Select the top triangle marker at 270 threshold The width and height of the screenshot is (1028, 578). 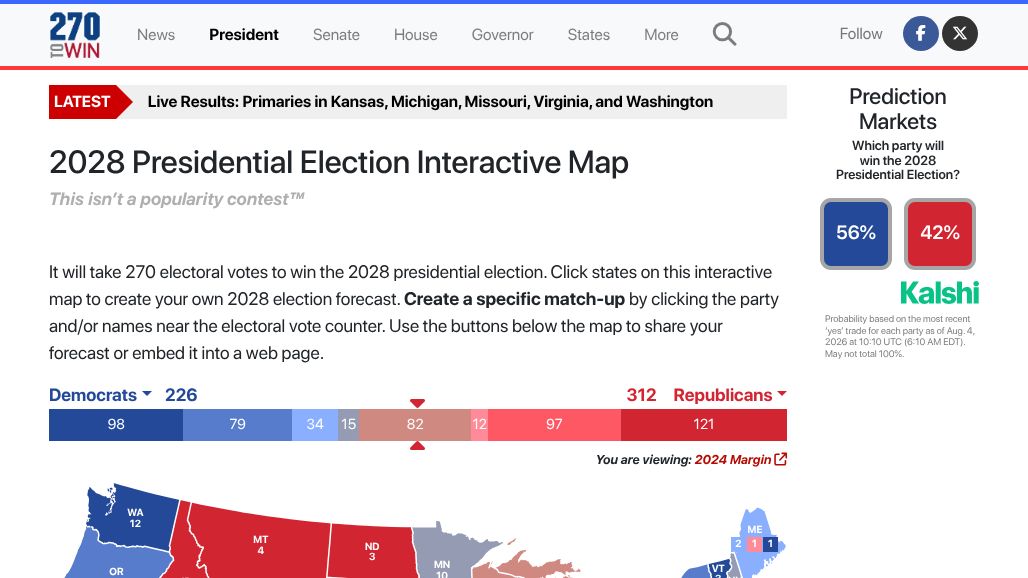point(418,403)
